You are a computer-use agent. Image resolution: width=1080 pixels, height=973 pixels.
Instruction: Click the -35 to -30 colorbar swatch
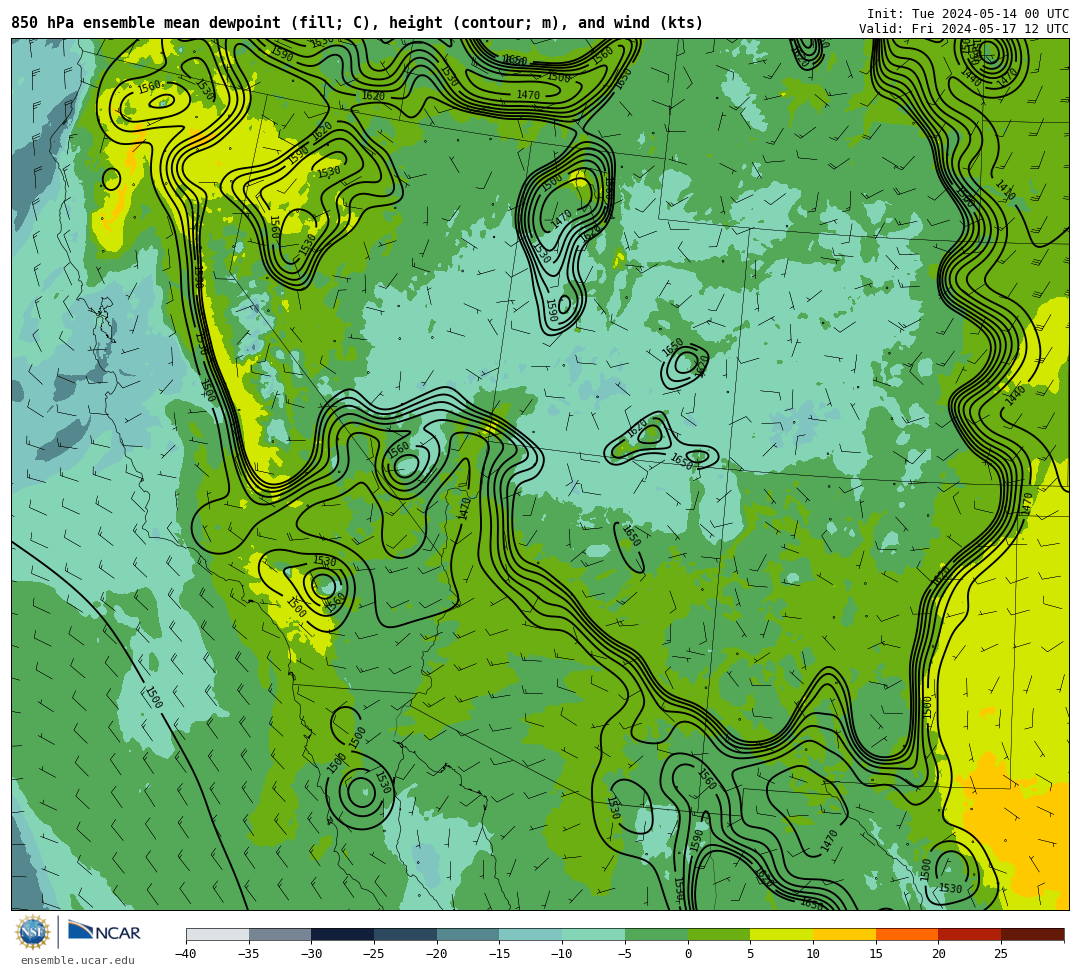click(x=280, y=934)
